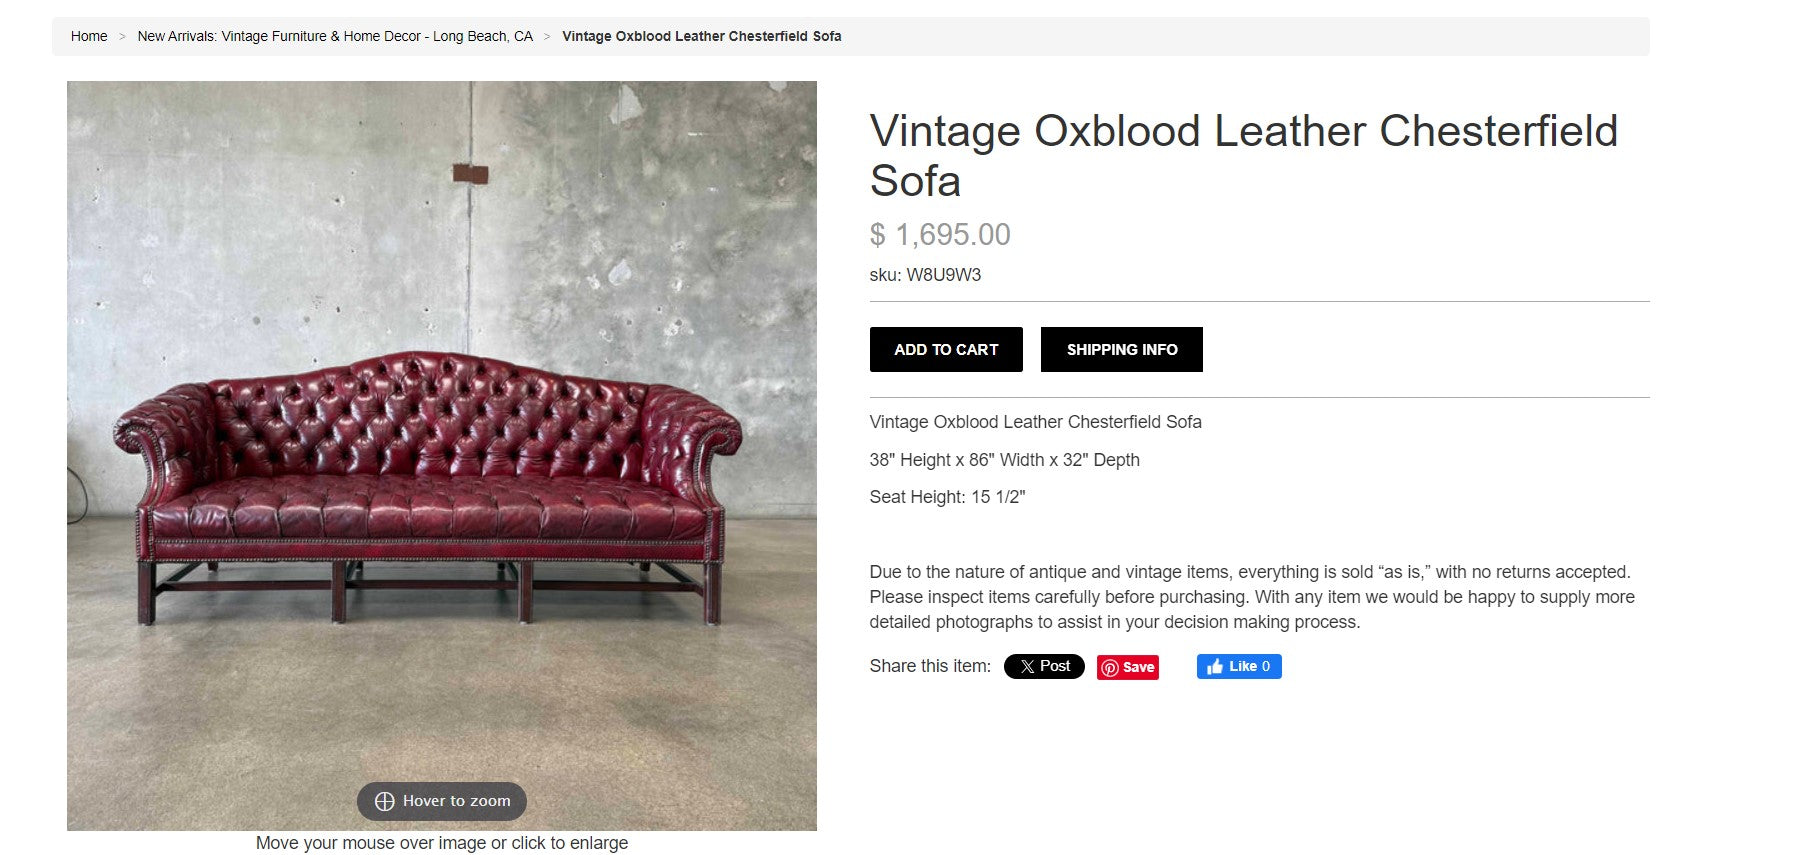Click the crosshair zoom icon on image

click(x=385, y=801)
